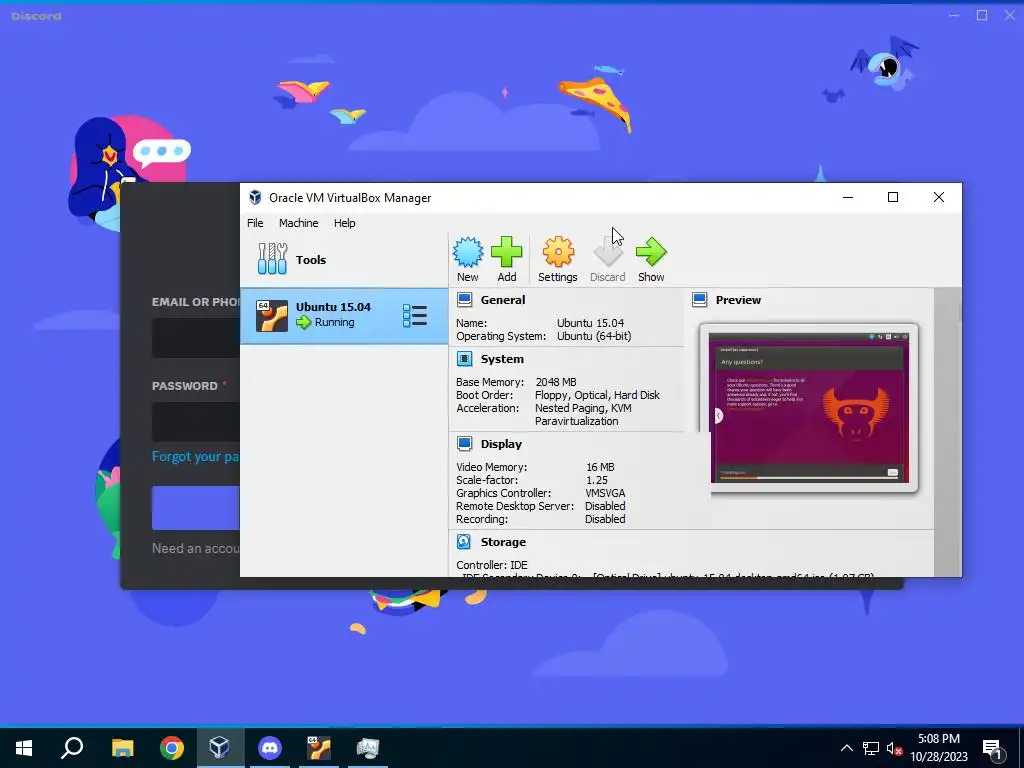Open the Help menu
The image size is (1024, 768).
[344, 223]
